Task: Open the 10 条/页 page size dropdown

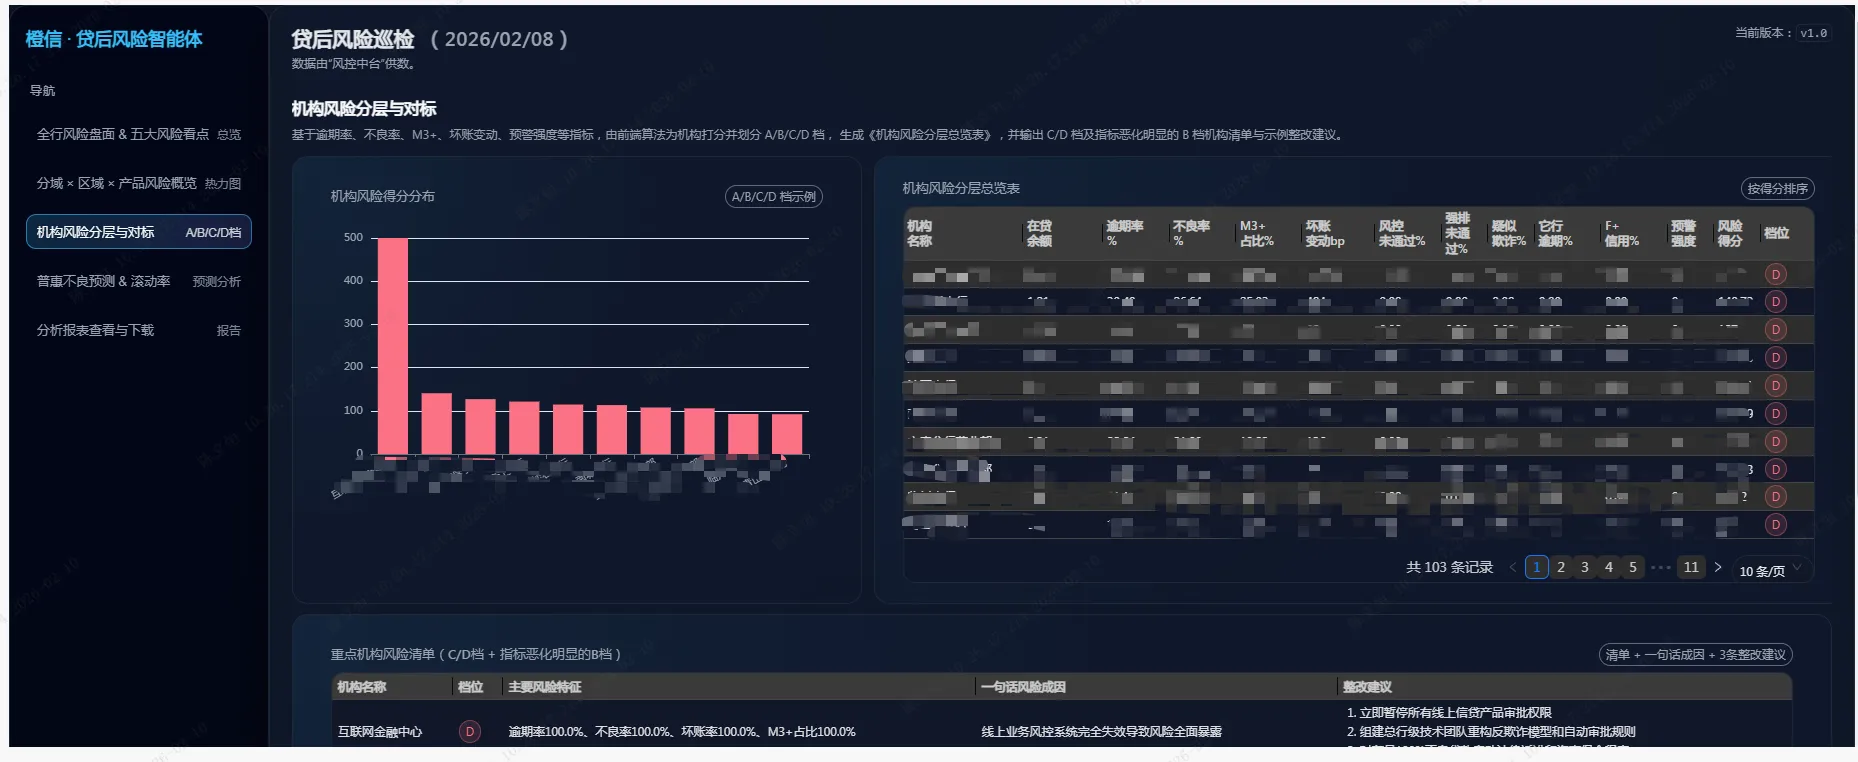Action: coord(1770,570)
